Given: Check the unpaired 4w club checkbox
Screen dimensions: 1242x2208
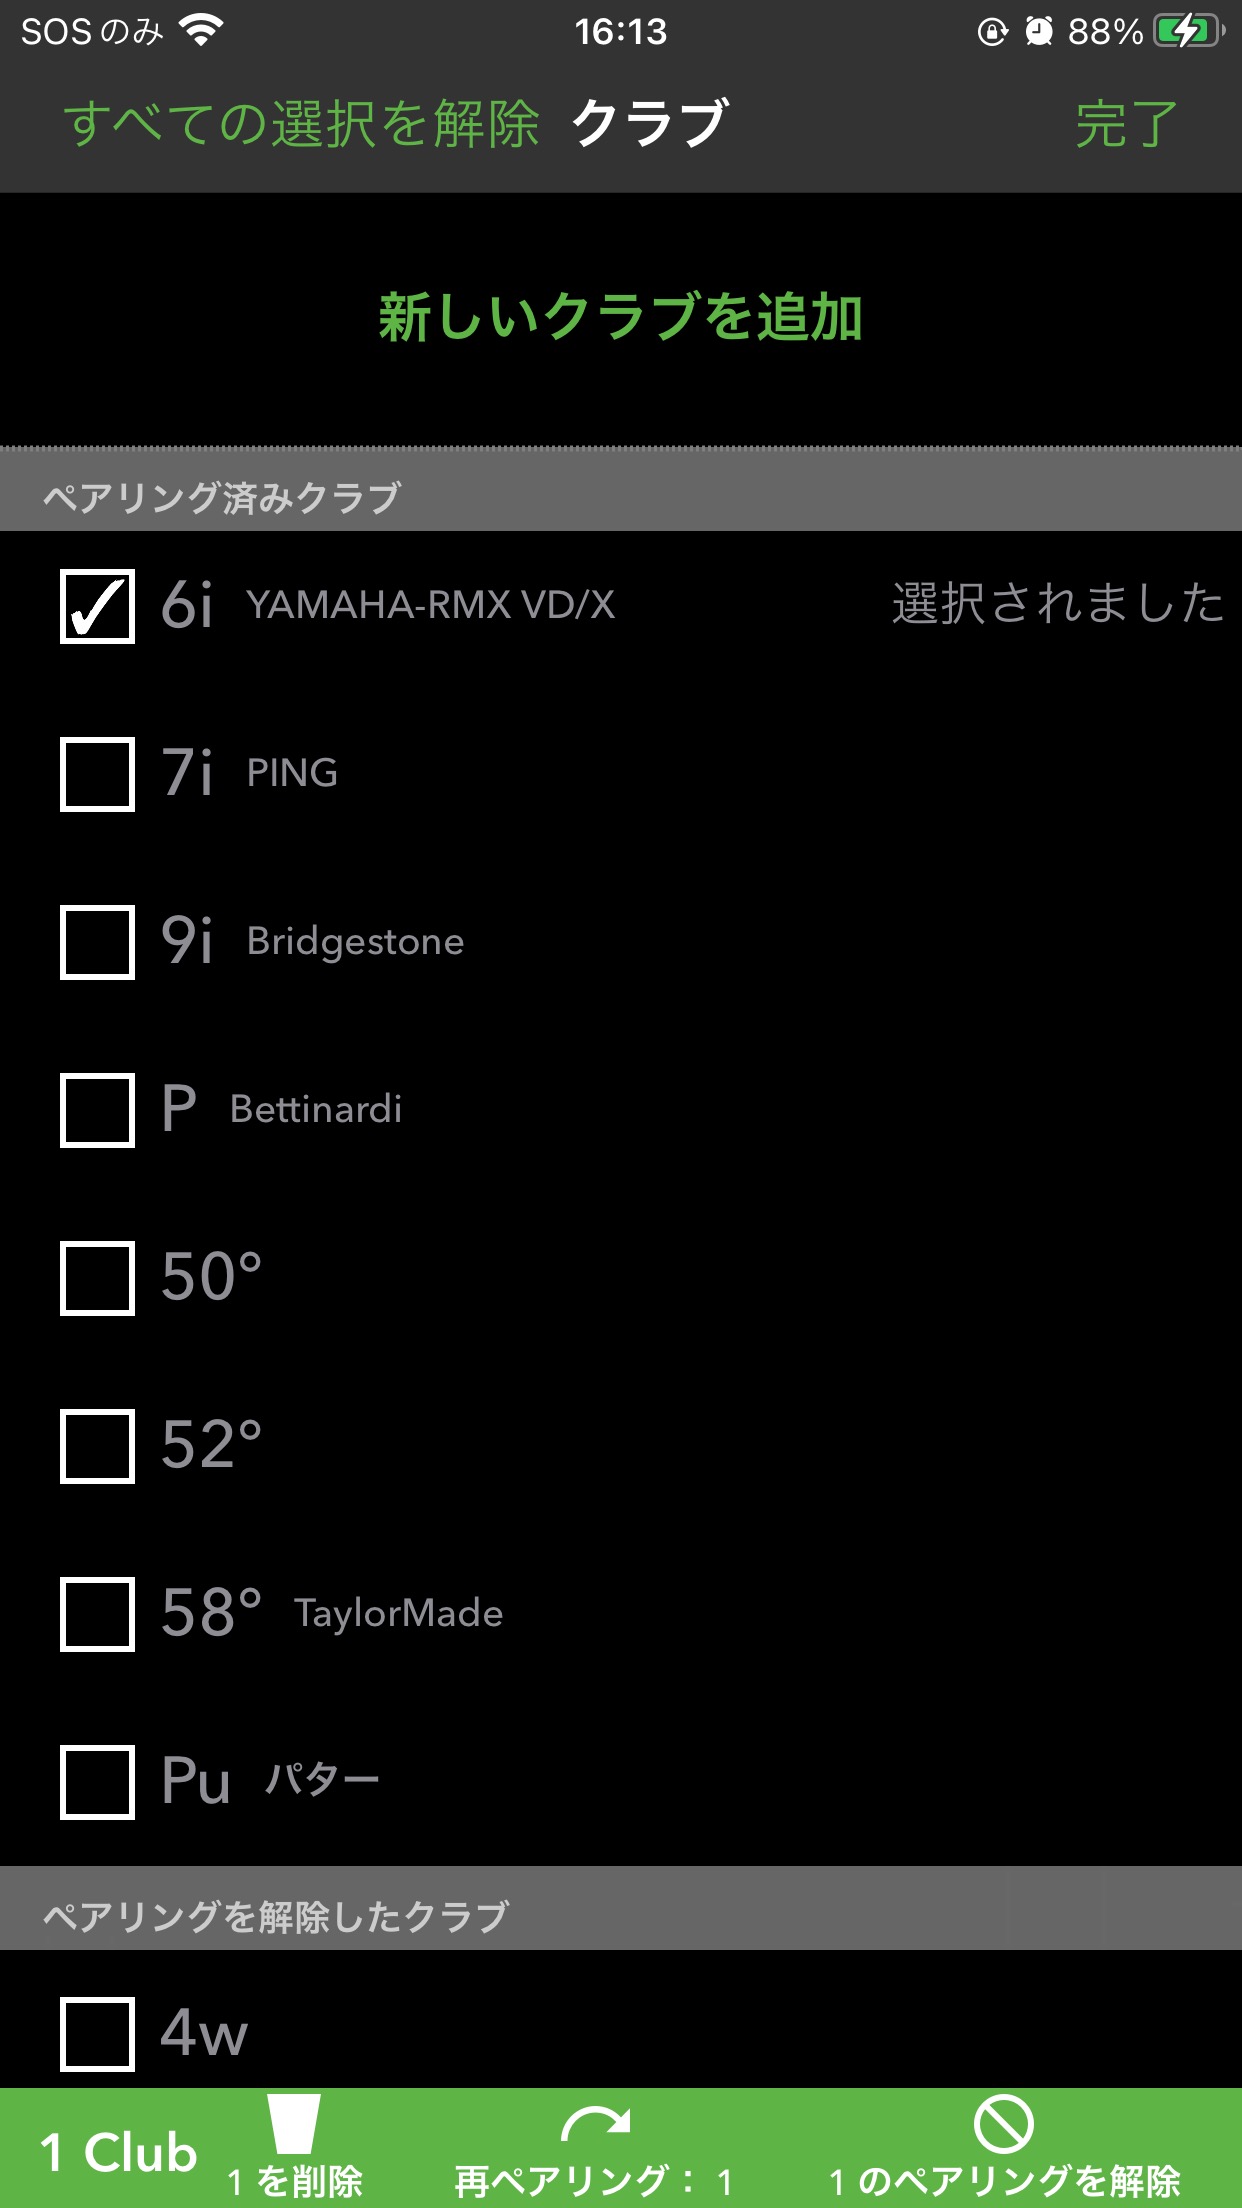Looking at the screenshot, I should [x=97, y=2034].
